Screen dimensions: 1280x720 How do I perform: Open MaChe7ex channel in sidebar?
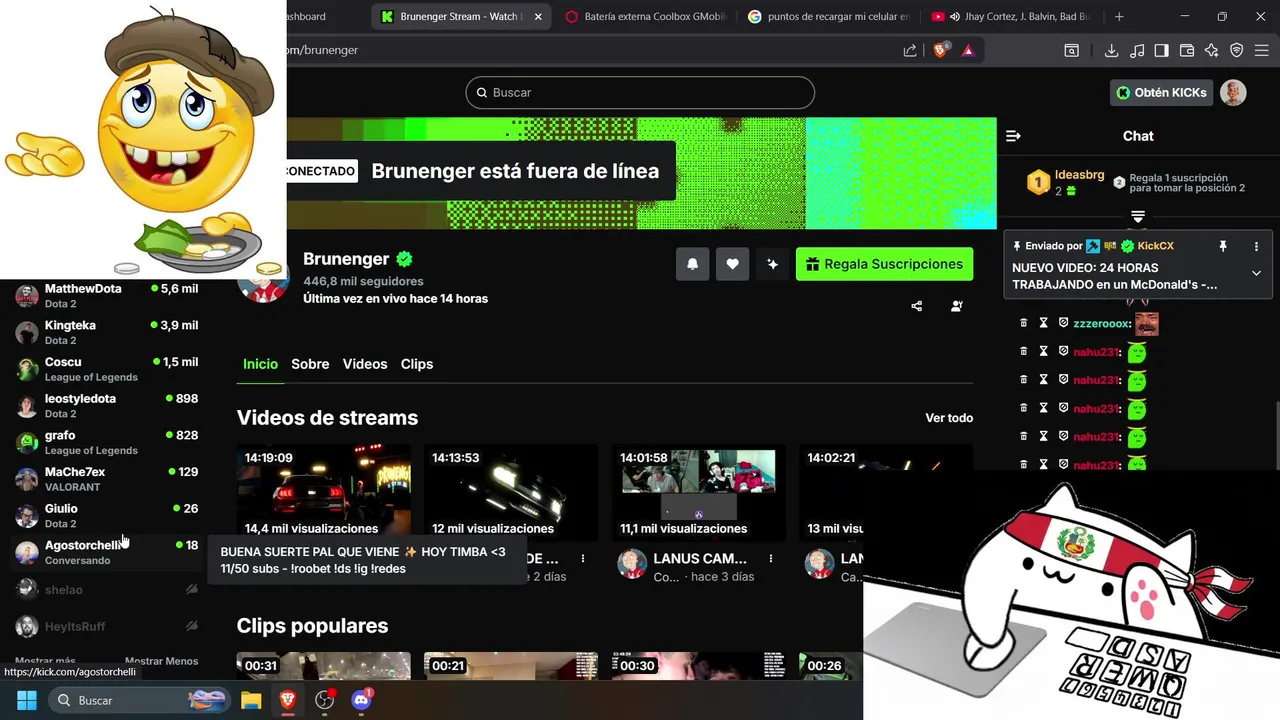tap(107, 479)
